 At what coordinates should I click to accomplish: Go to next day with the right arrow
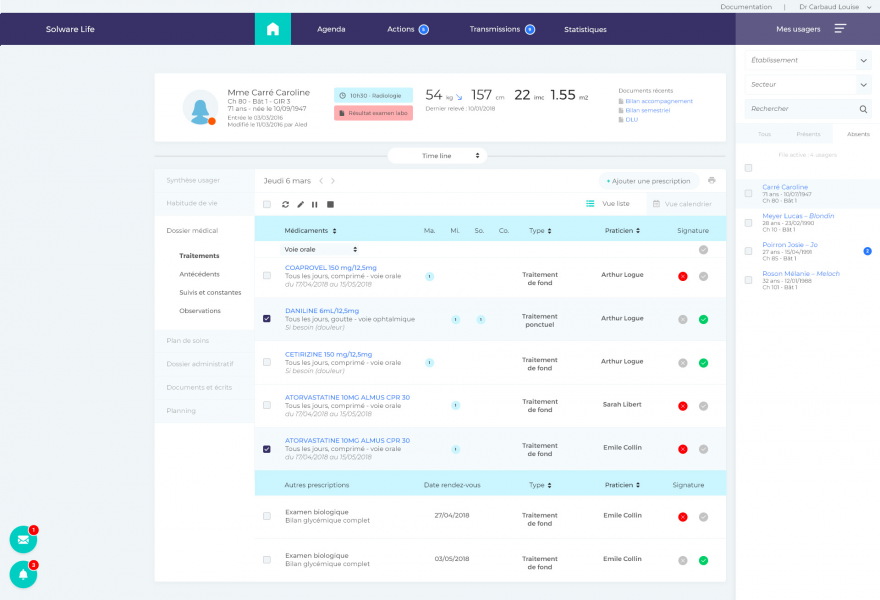click(x=333, y=181)
